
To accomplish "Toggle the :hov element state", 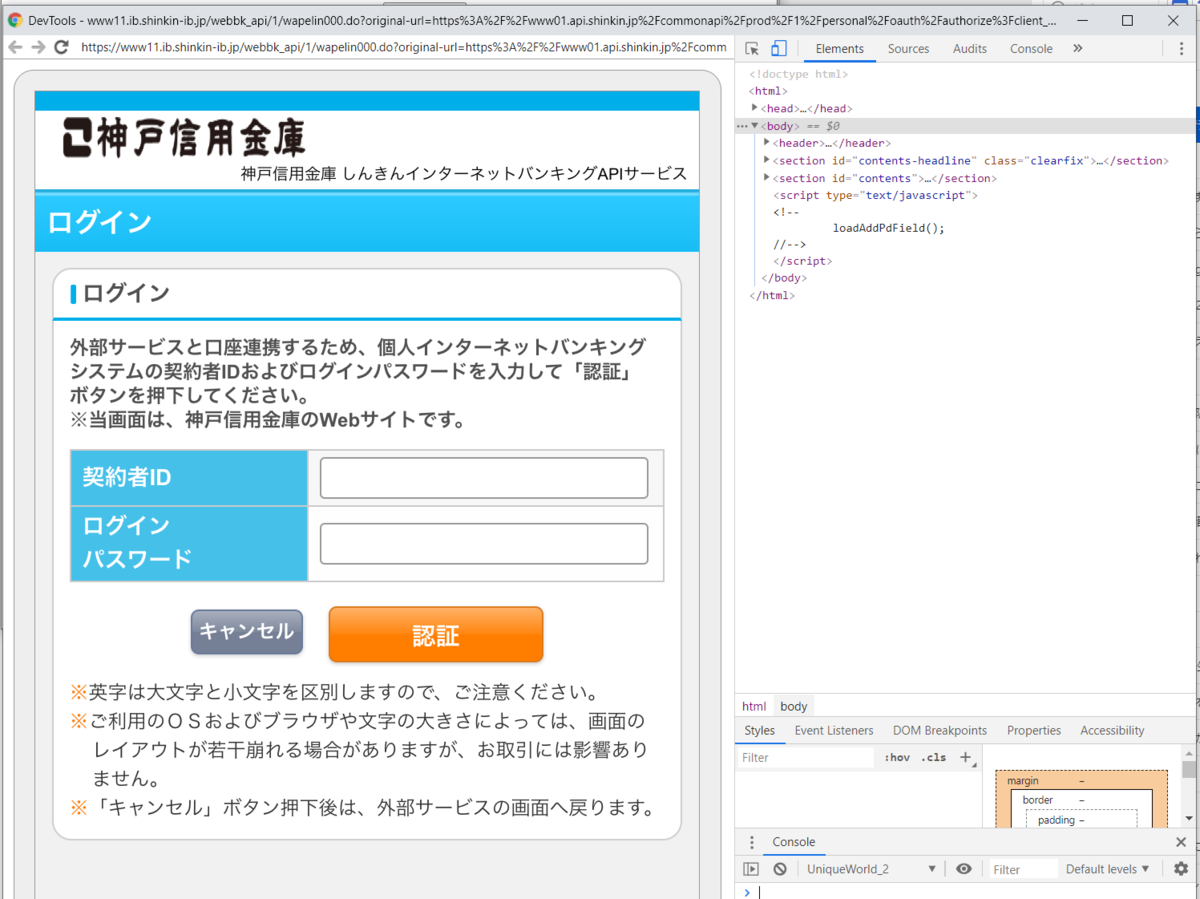I will tap(897, 757).
